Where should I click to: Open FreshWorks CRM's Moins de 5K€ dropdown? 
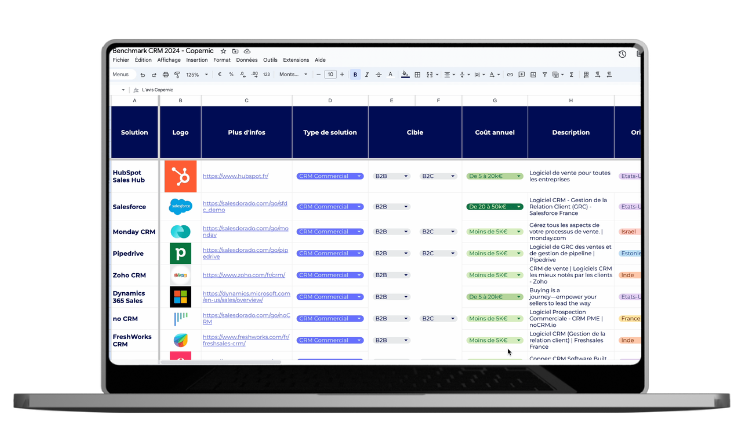495,340
